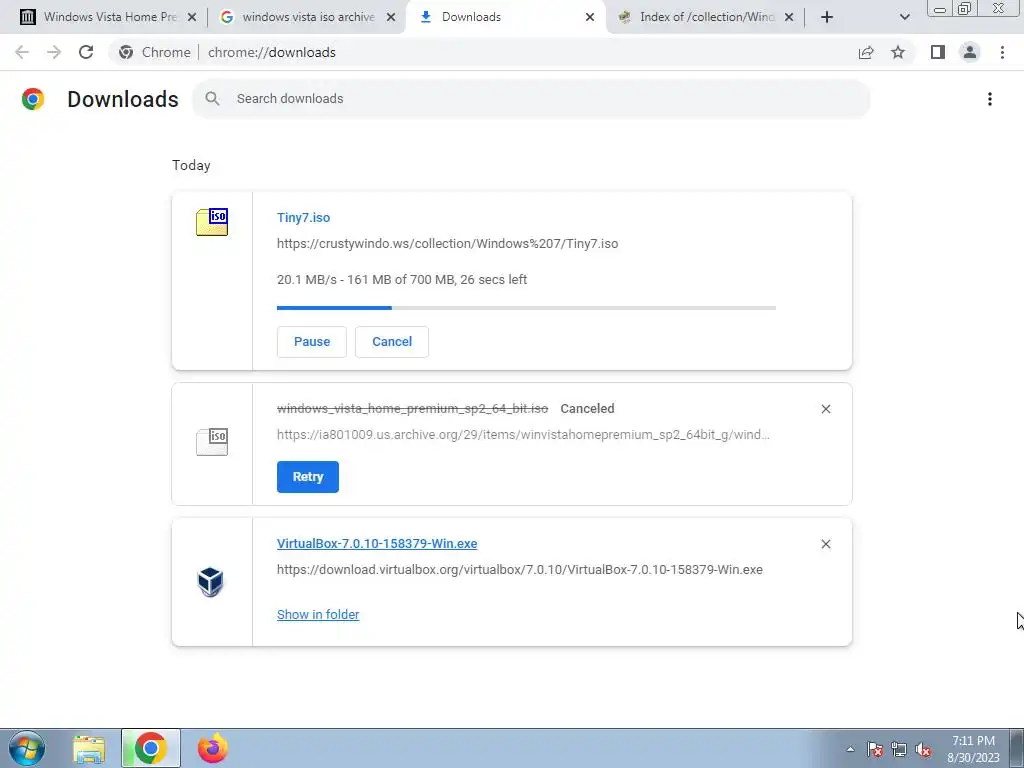Remove canceled Vista ISO from list
Viewport: 1024px width, 768px height.
pos(826,409)
